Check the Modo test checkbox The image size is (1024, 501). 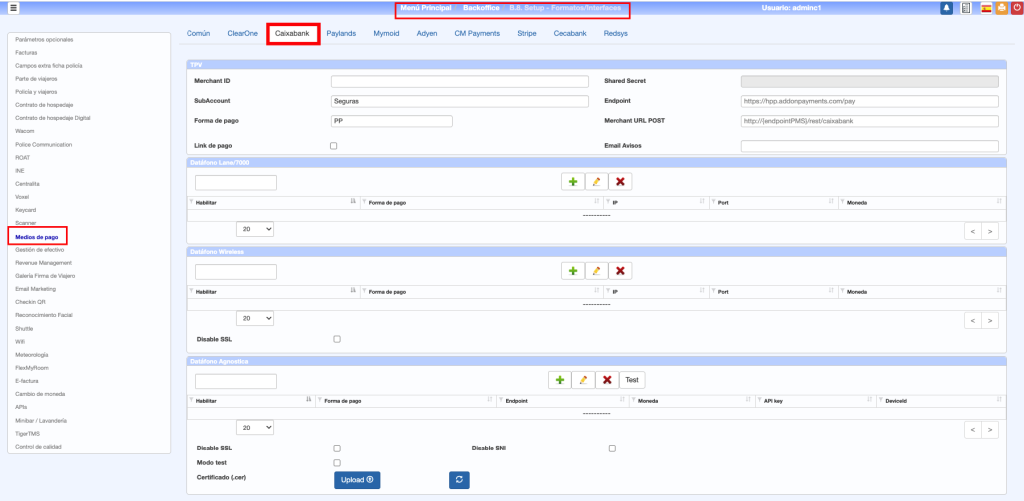coord(337,463)
